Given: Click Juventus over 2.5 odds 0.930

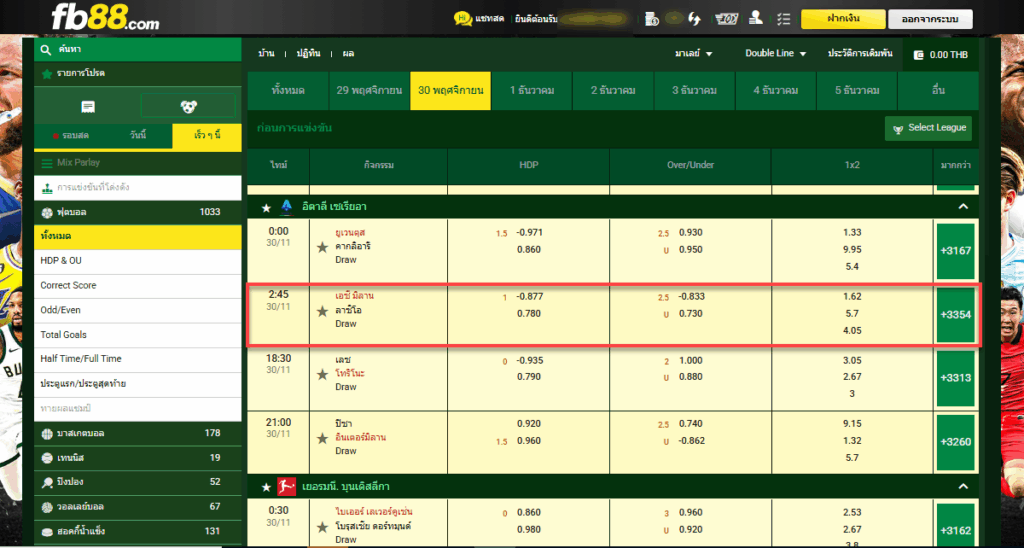Looking at the screenshot, I should pos(690,233).
